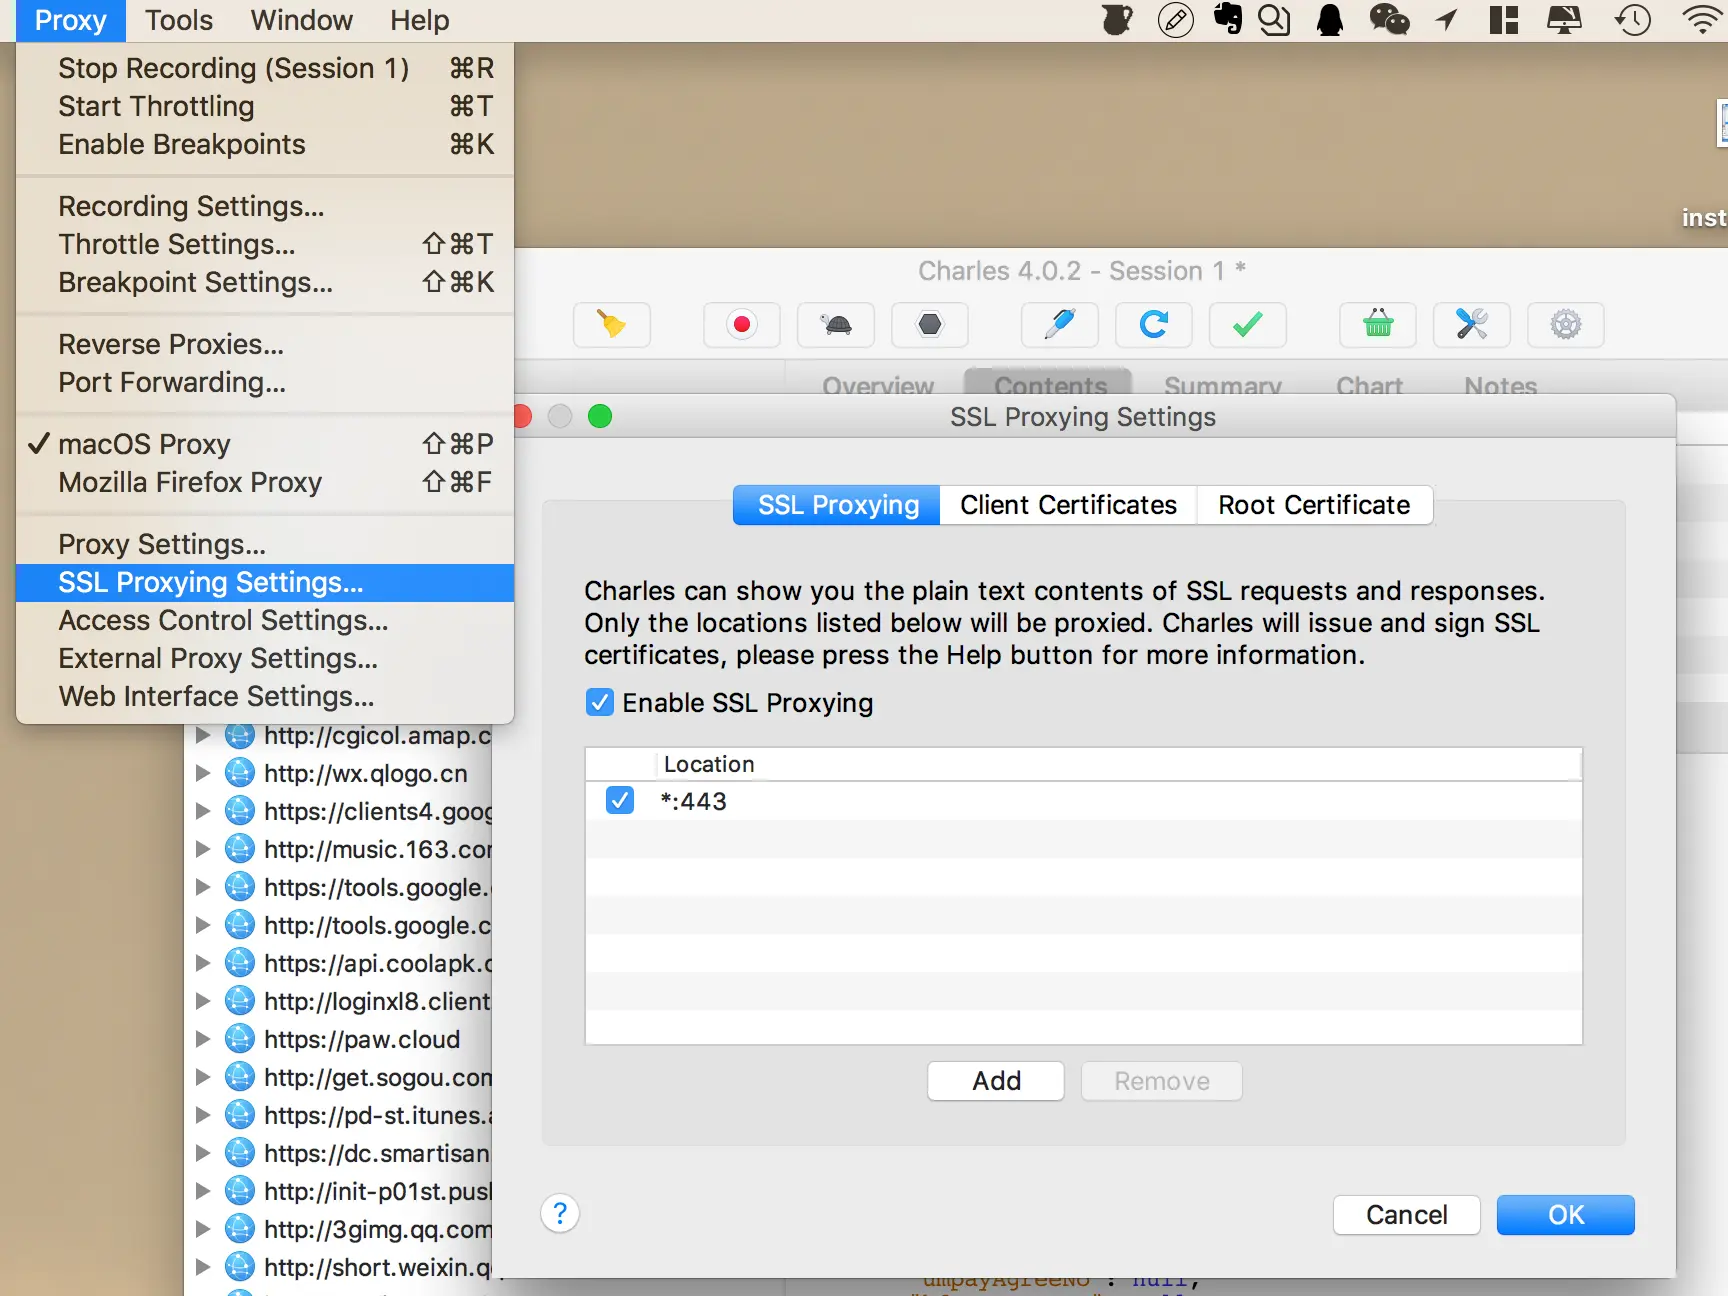
Task: Click globe icon beside https://paw.cloud
Action: (240, 1039)
